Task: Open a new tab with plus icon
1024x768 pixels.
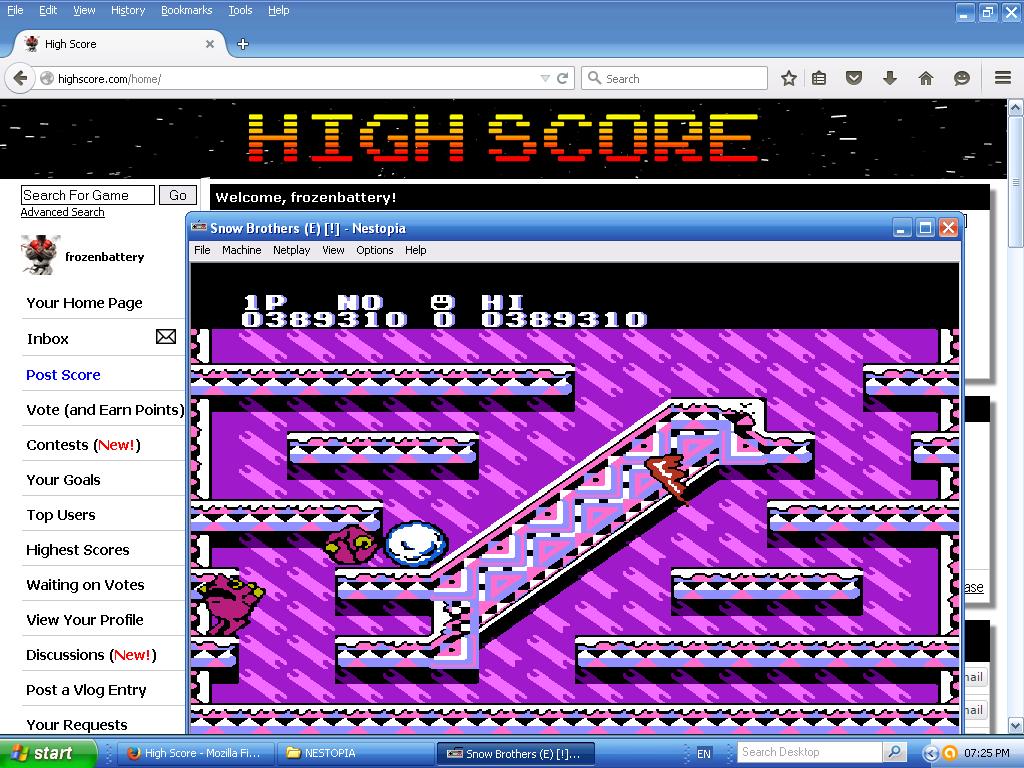Action: [x=243, y=44]
